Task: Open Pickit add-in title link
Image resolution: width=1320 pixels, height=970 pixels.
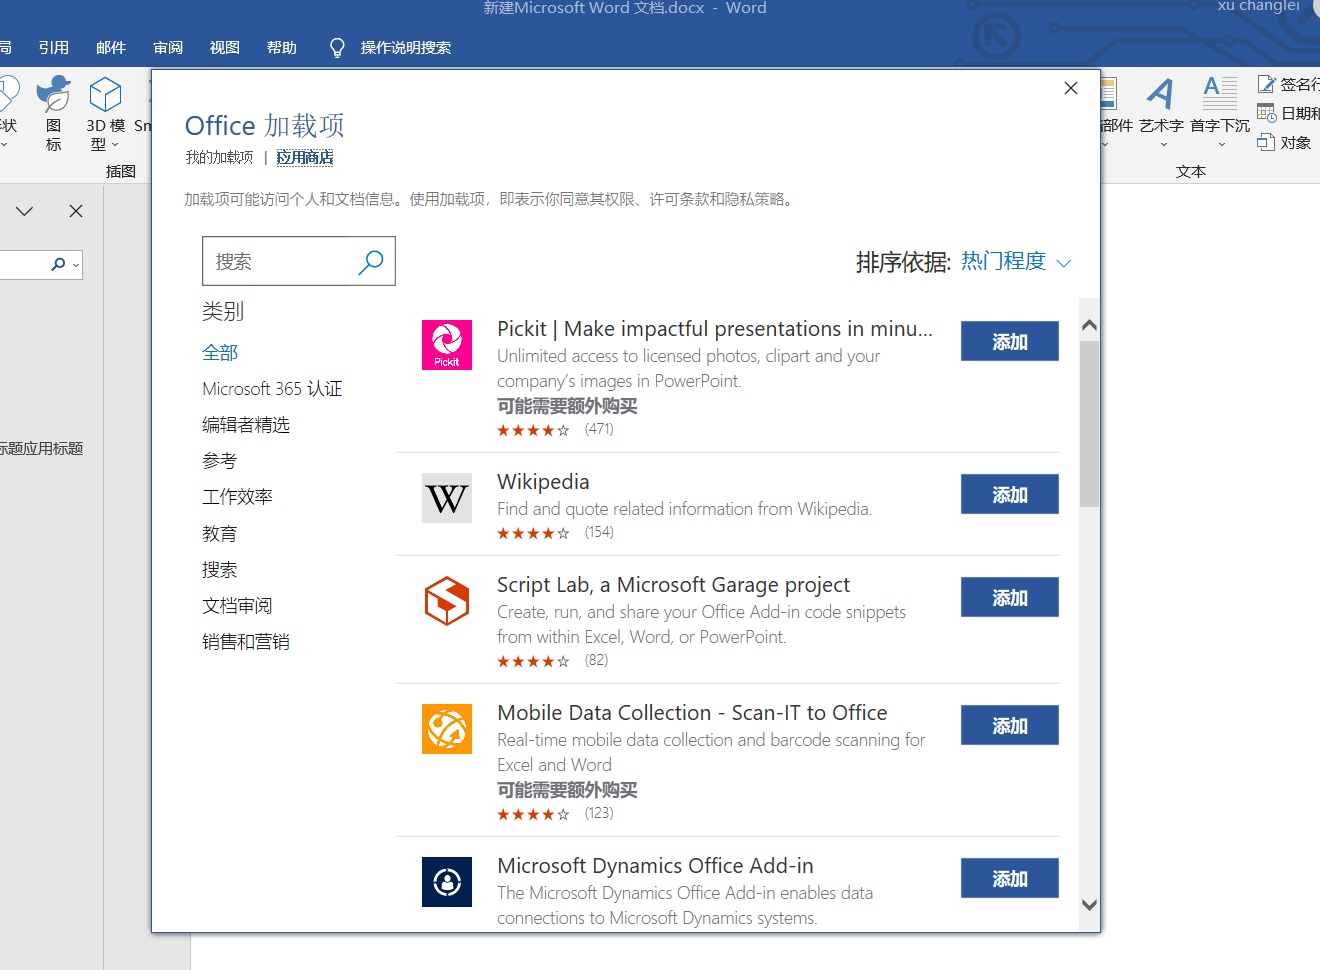Action: coord(715,329)
